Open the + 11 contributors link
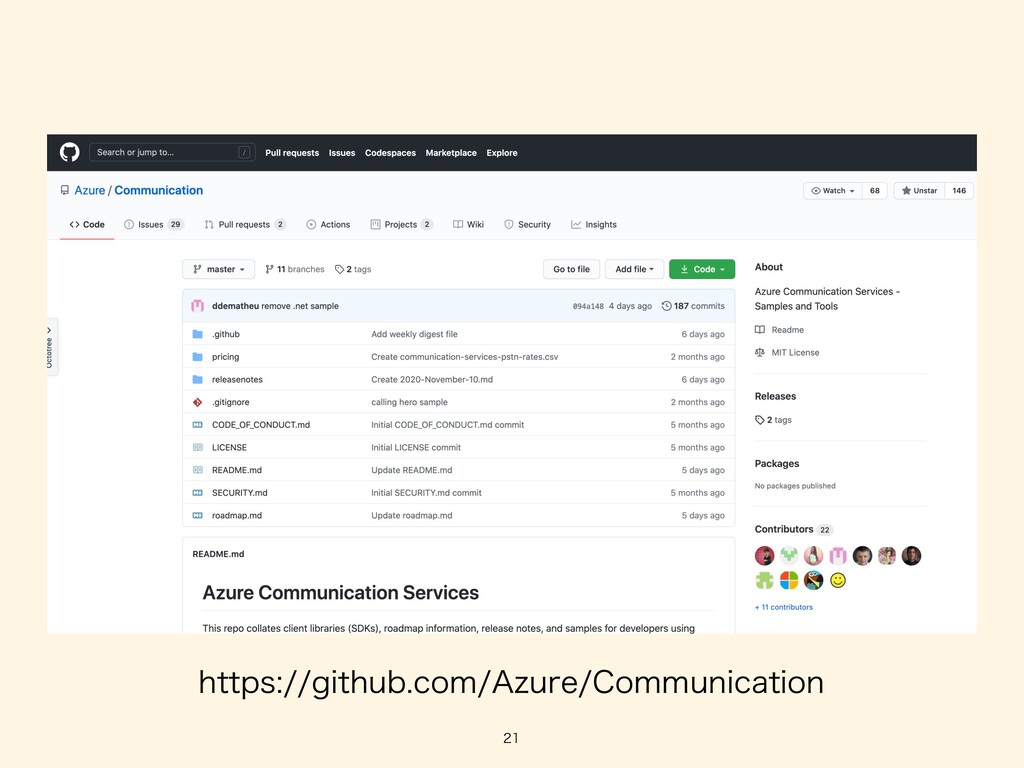This screenshot has width=1024, height=768. [784, 607]
